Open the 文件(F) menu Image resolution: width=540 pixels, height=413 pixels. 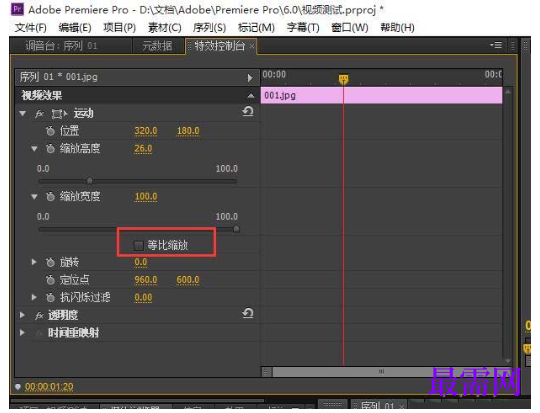31,28
